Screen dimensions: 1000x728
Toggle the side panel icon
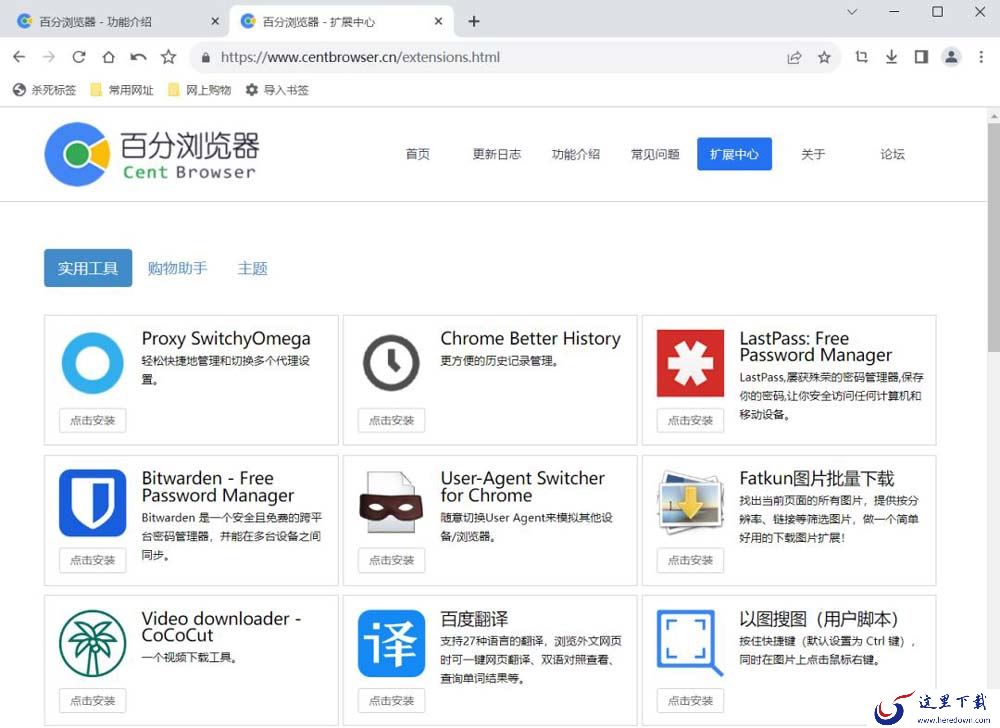[921, 57]
